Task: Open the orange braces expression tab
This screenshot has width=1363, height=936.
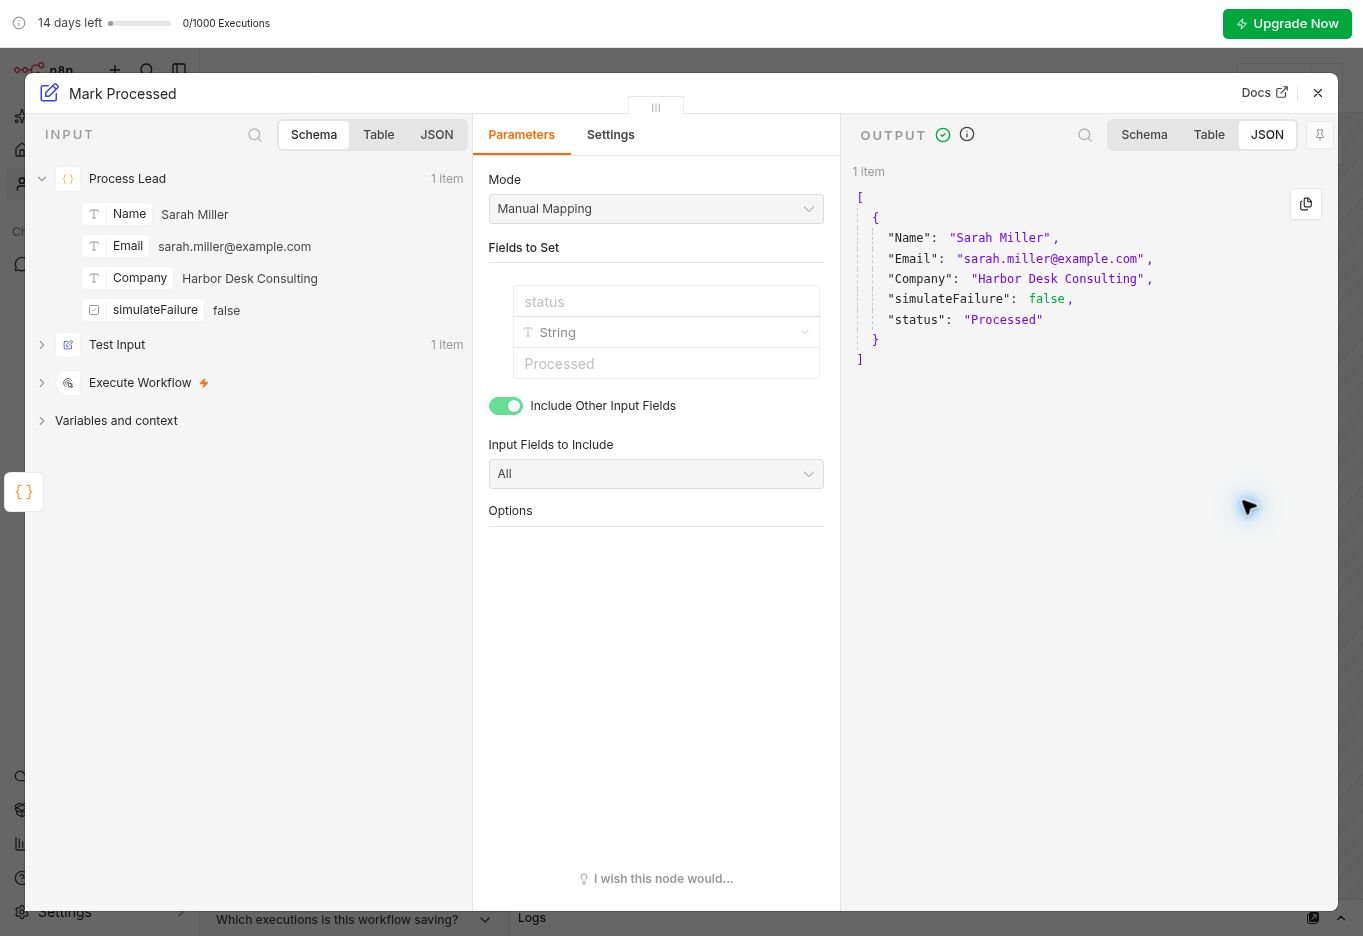Action: click(x=24, y=492)
